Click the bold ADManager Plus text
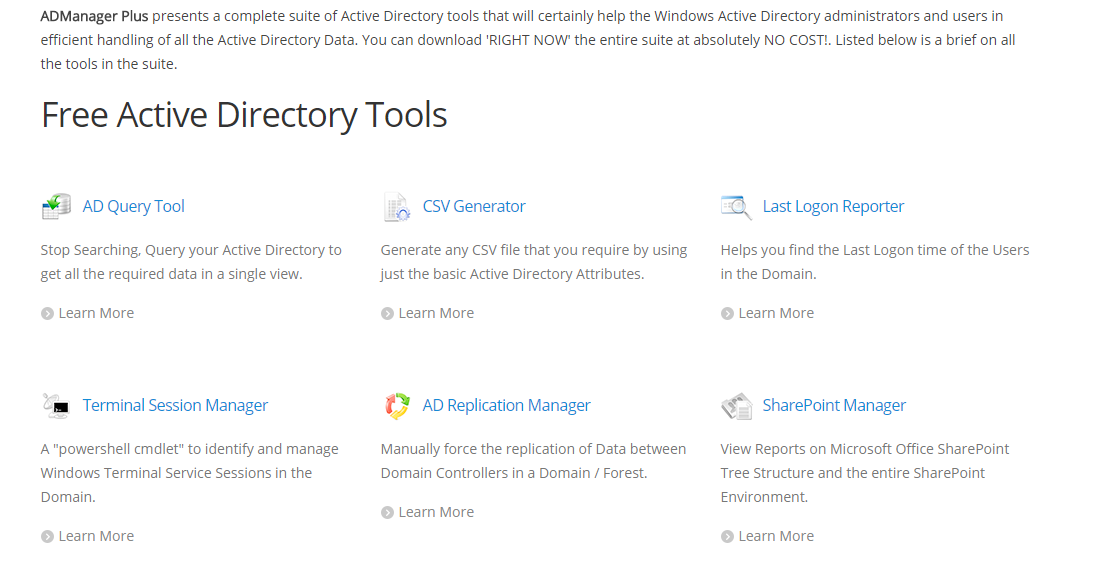This screenshot has height=578, width=1094. [x=94, y=16]
